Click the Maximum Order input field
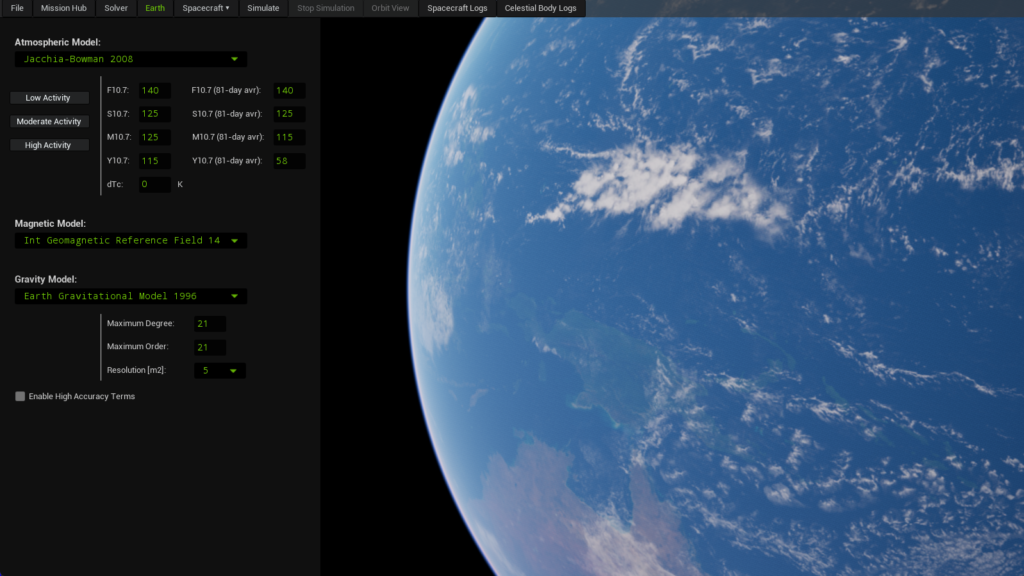Screen dimensions: 1024x576 [210, 347]
